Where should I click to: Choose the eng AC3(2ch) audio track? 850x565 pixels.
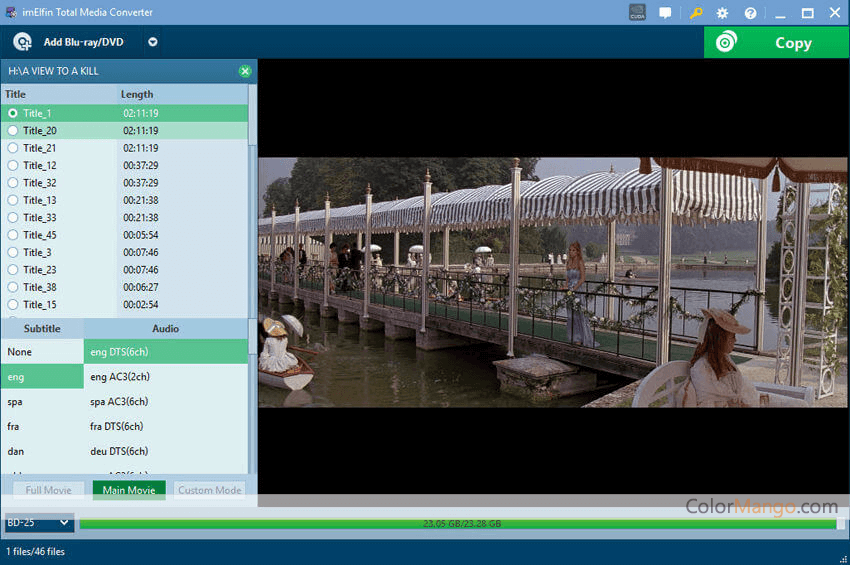(x=119, y=377)
